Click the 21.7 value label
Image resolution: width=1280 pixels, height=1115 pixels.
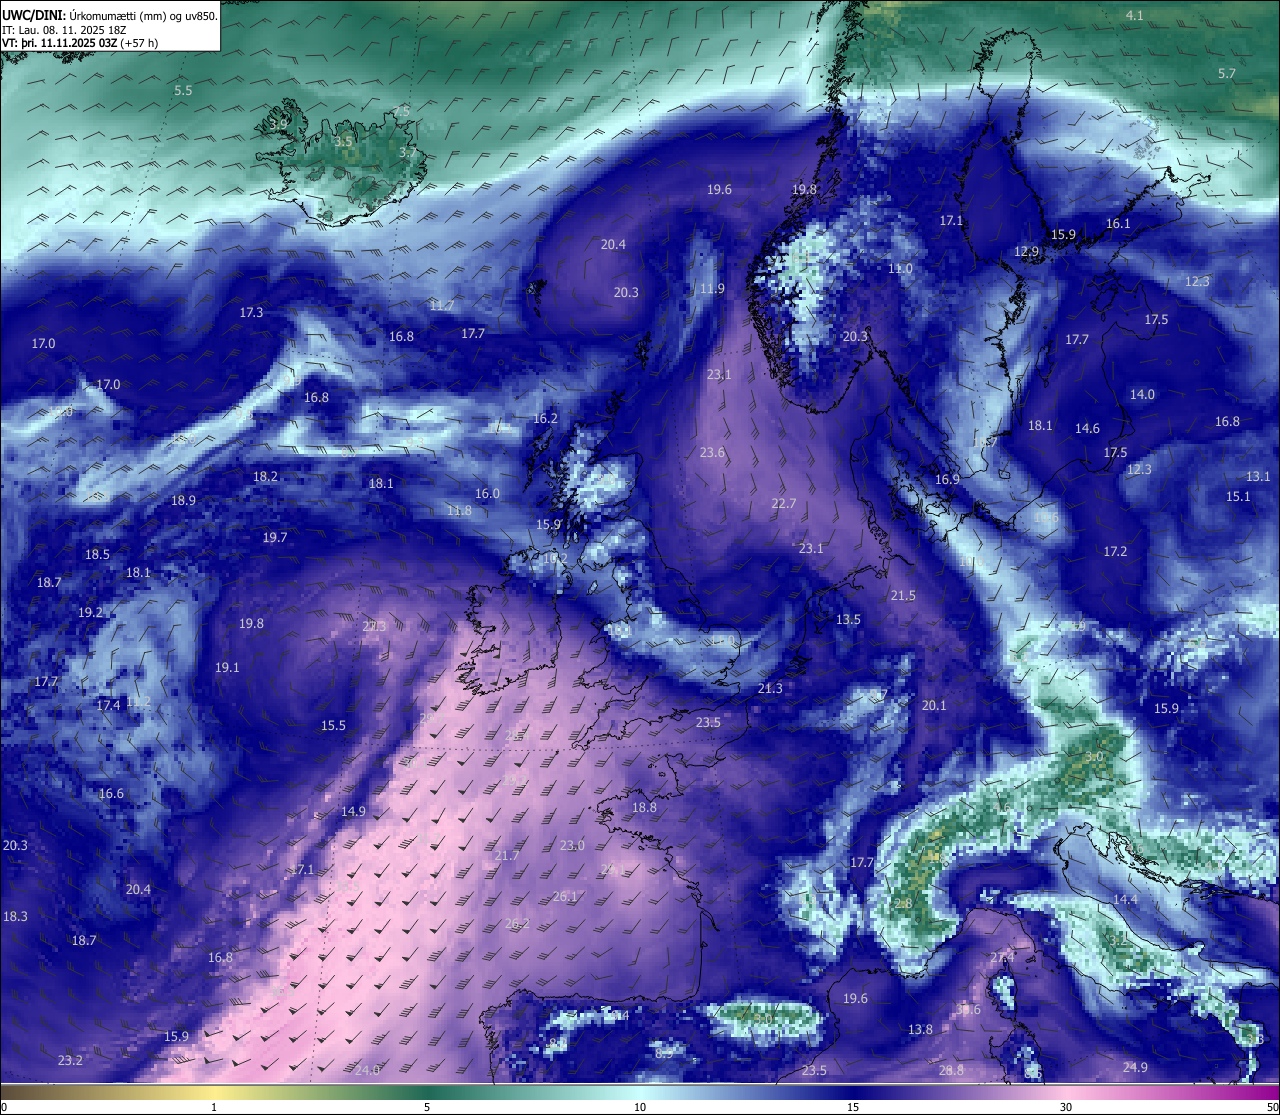pos(507,856)
